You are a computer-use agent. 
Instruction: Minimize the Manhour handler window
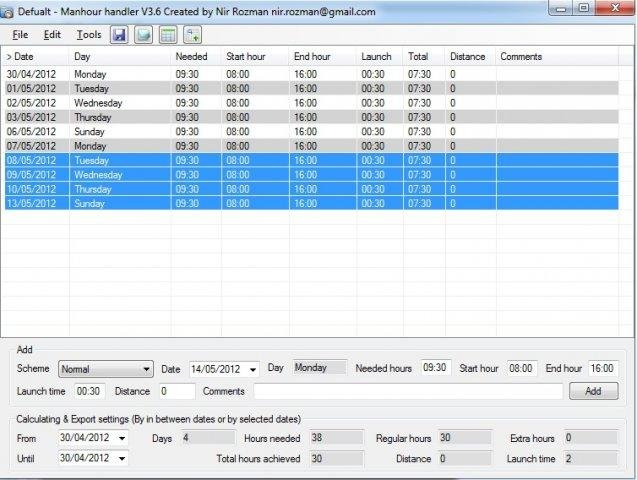coord(561,9)
